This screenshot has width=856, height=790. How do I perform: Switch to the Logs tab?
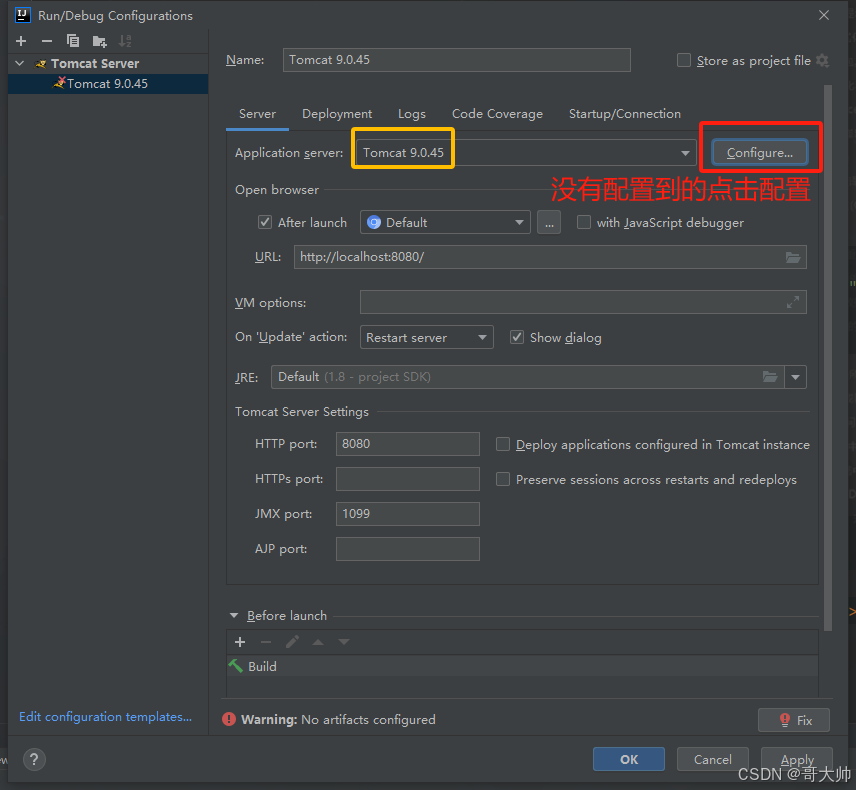[x=412, y=114]
